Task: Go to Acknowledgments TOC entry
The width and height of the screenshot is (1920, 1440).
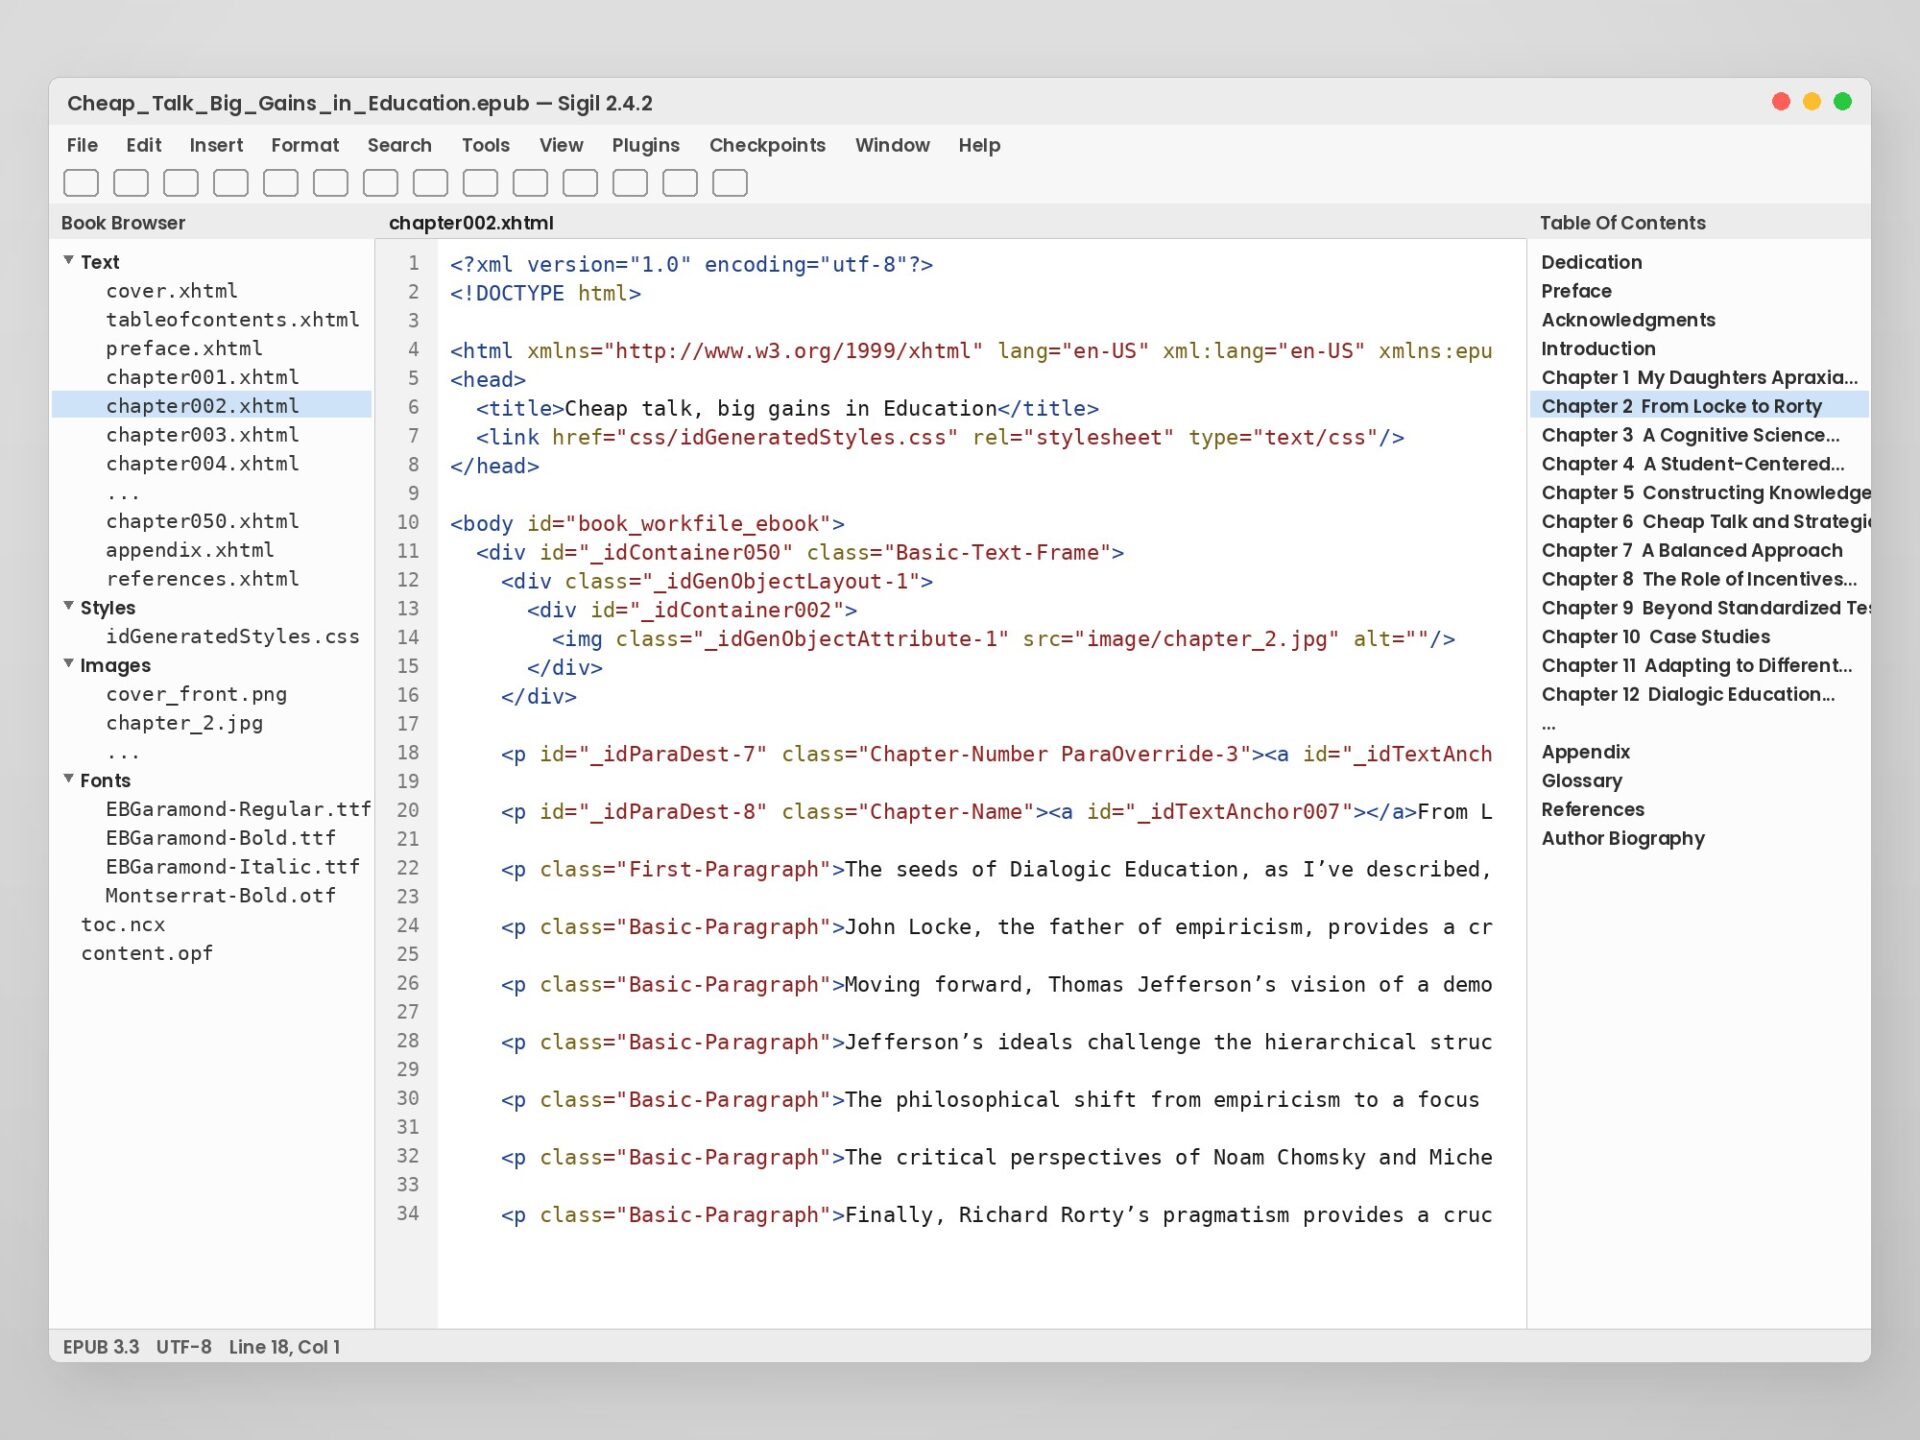Action: 1628,320
